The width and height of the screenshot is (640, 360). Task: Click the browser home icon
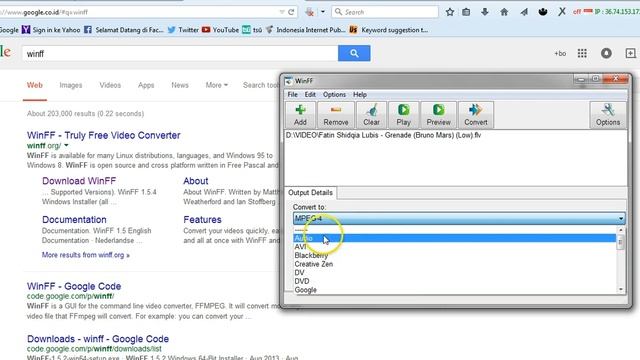pos(504,12)
